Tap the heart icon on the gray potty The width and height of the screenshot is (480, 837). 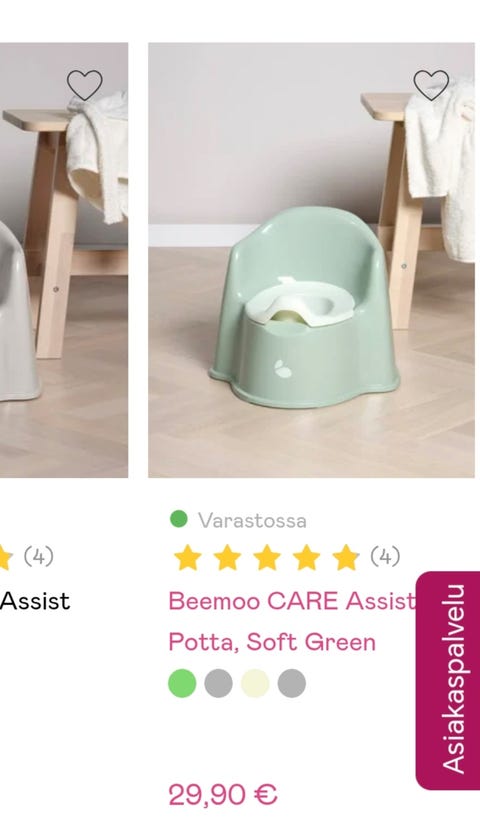tap(84, 85)
